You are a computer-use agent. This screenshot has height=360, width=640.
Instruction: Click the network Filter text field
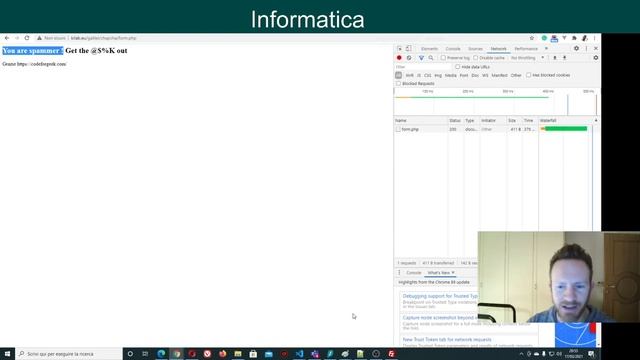[423, 67]
